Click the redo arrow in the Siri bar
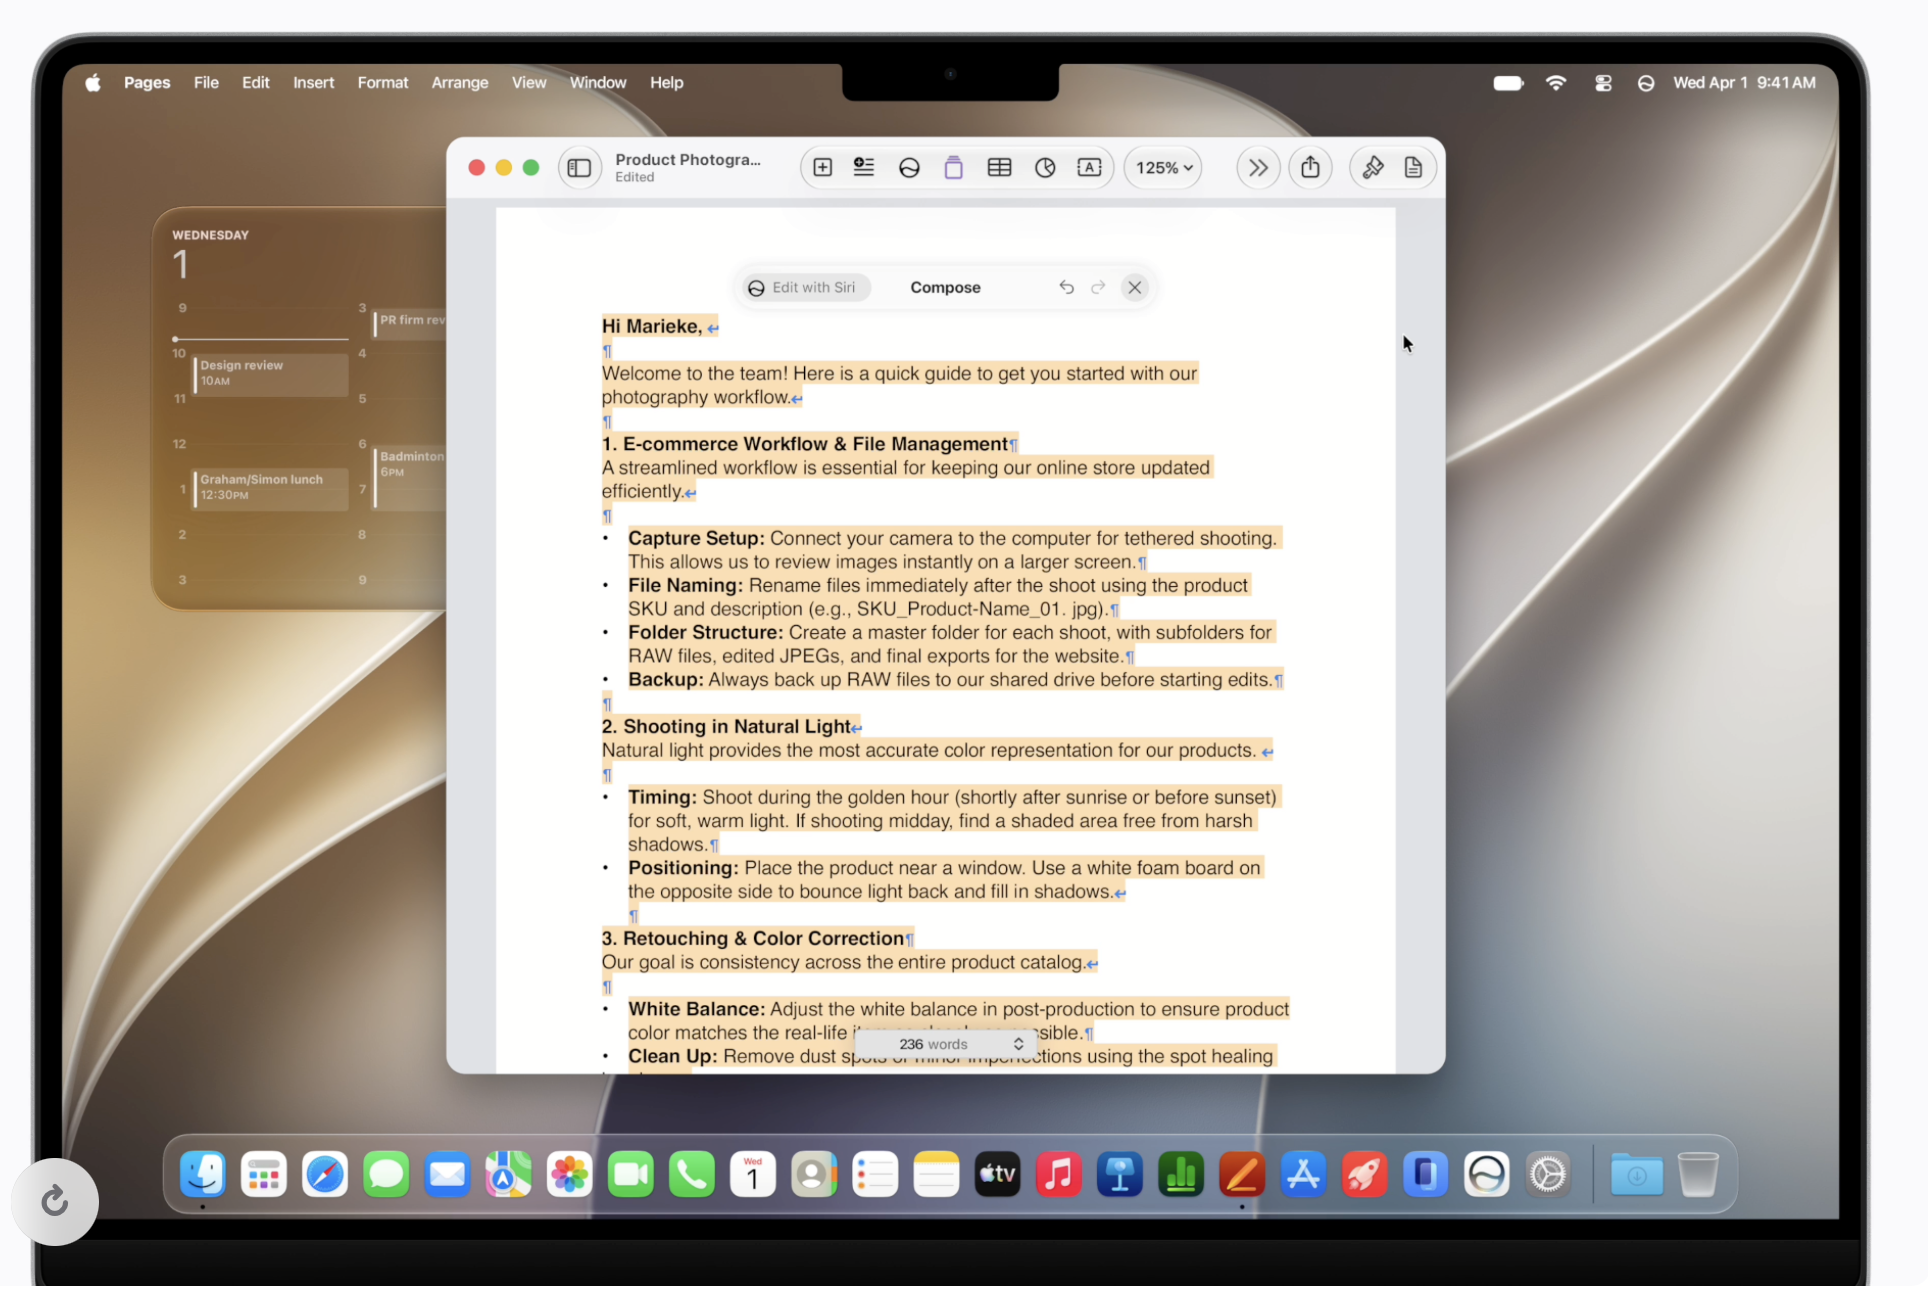1928x1304 pixels. tap(1098, 288)
